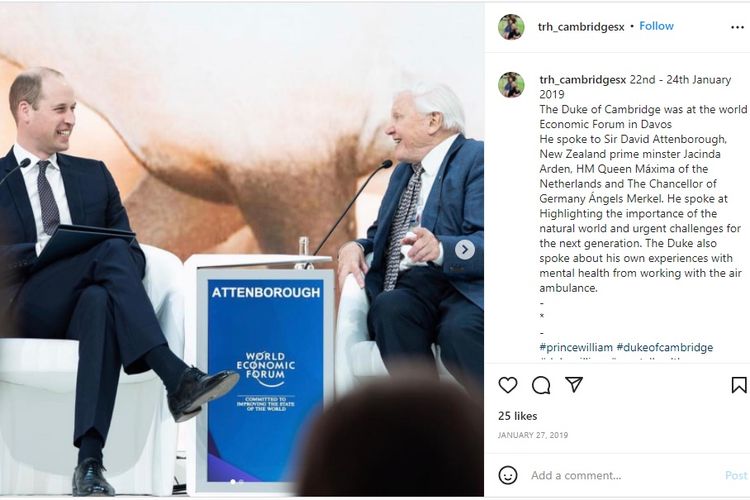Open the #princewilliam hashtag
This screenshot has height=500, width=750.
coord(576,347)
